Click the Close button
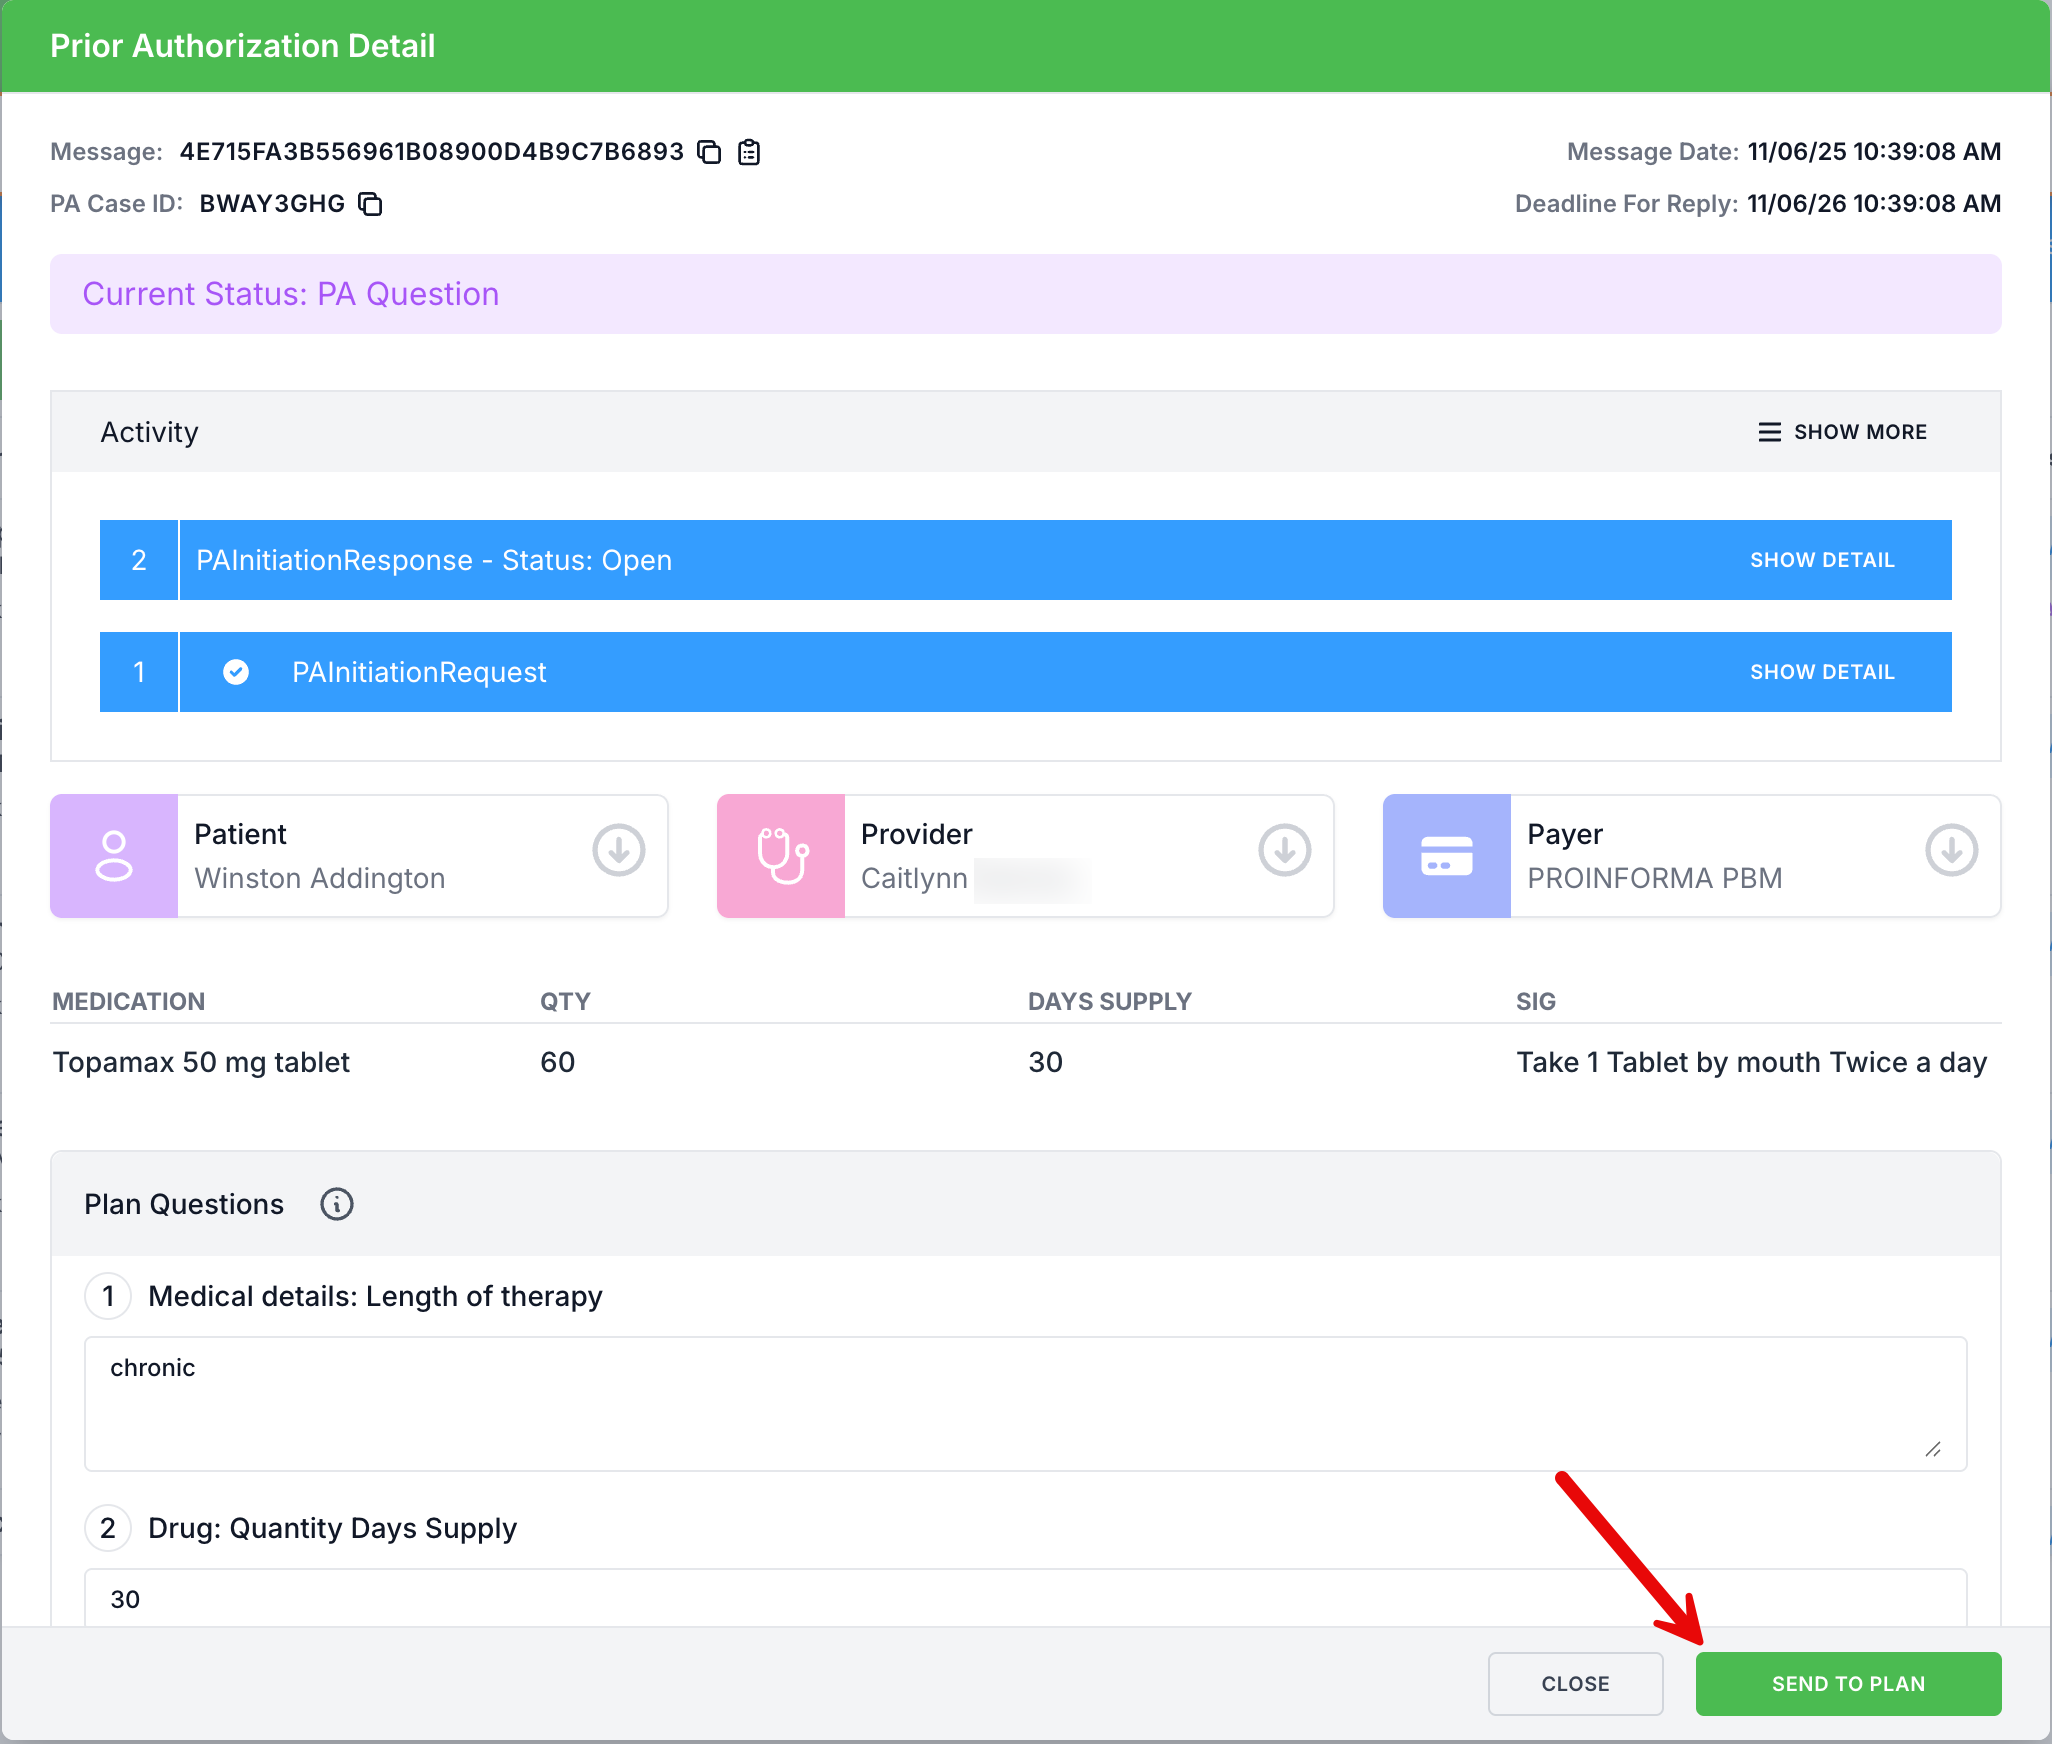Viewport: 2052px width, 1744px height. pos(1575,1684)
